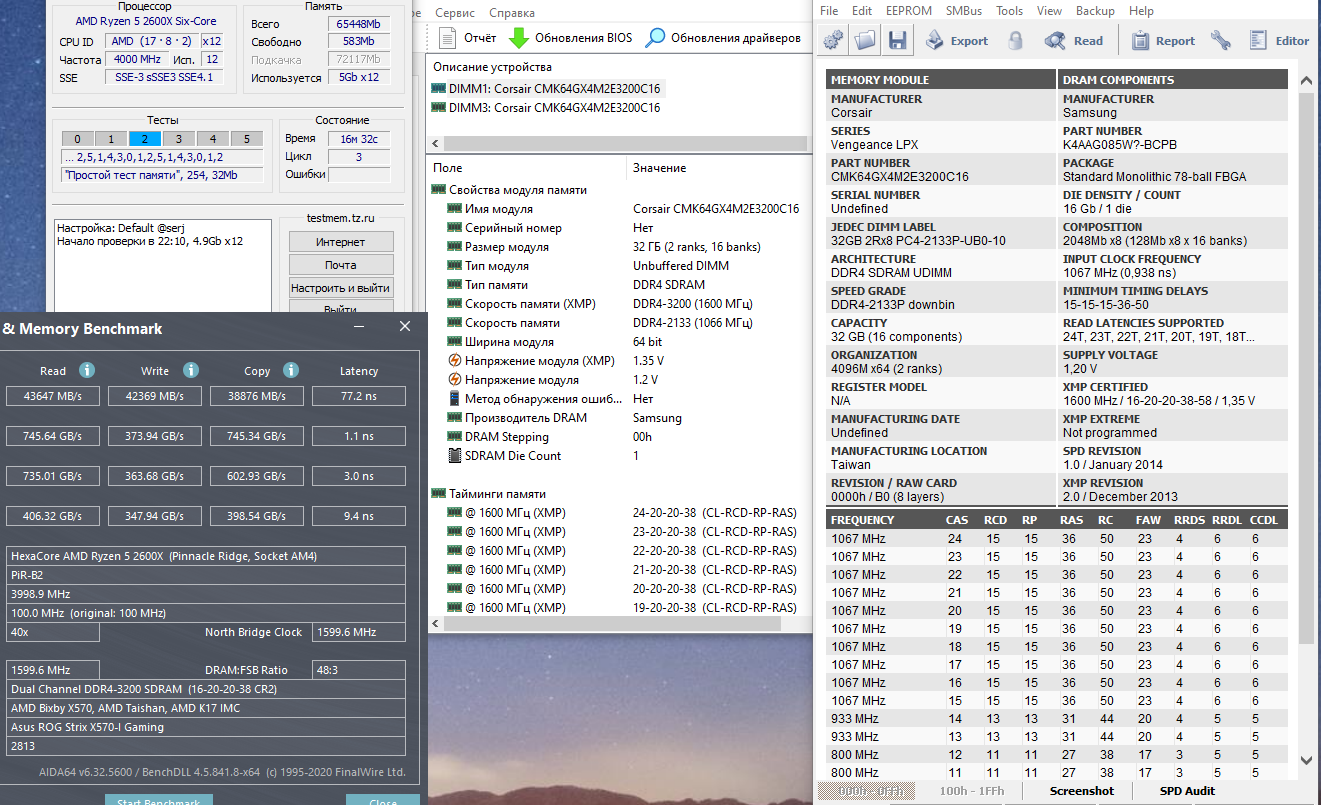Select the Размер модуля row

(x=618, y=247)
